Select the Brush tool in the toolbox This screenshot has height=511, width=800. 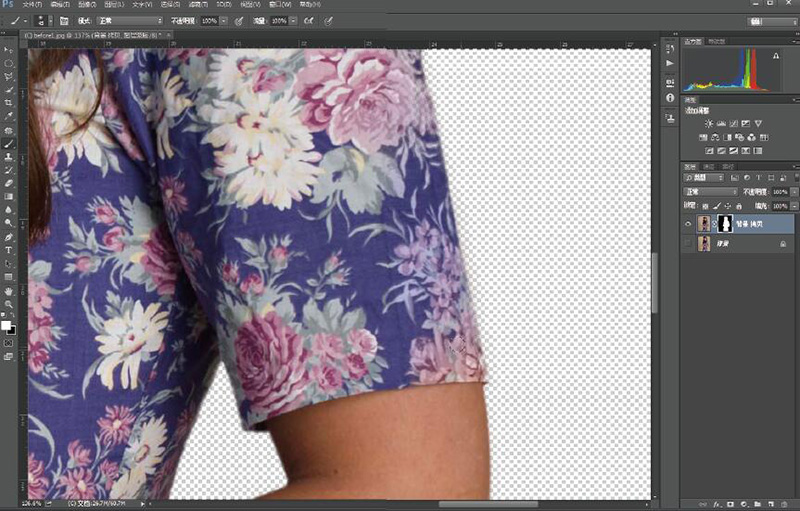pyautogui.click(x=9, y=144)
